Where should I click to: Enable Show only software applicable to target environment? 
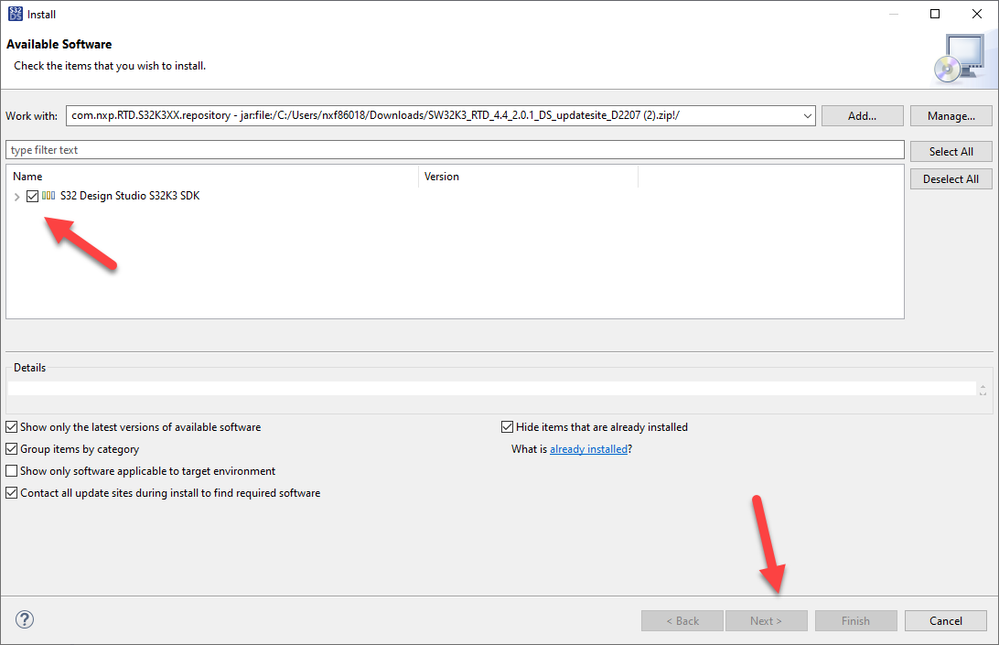11,471
